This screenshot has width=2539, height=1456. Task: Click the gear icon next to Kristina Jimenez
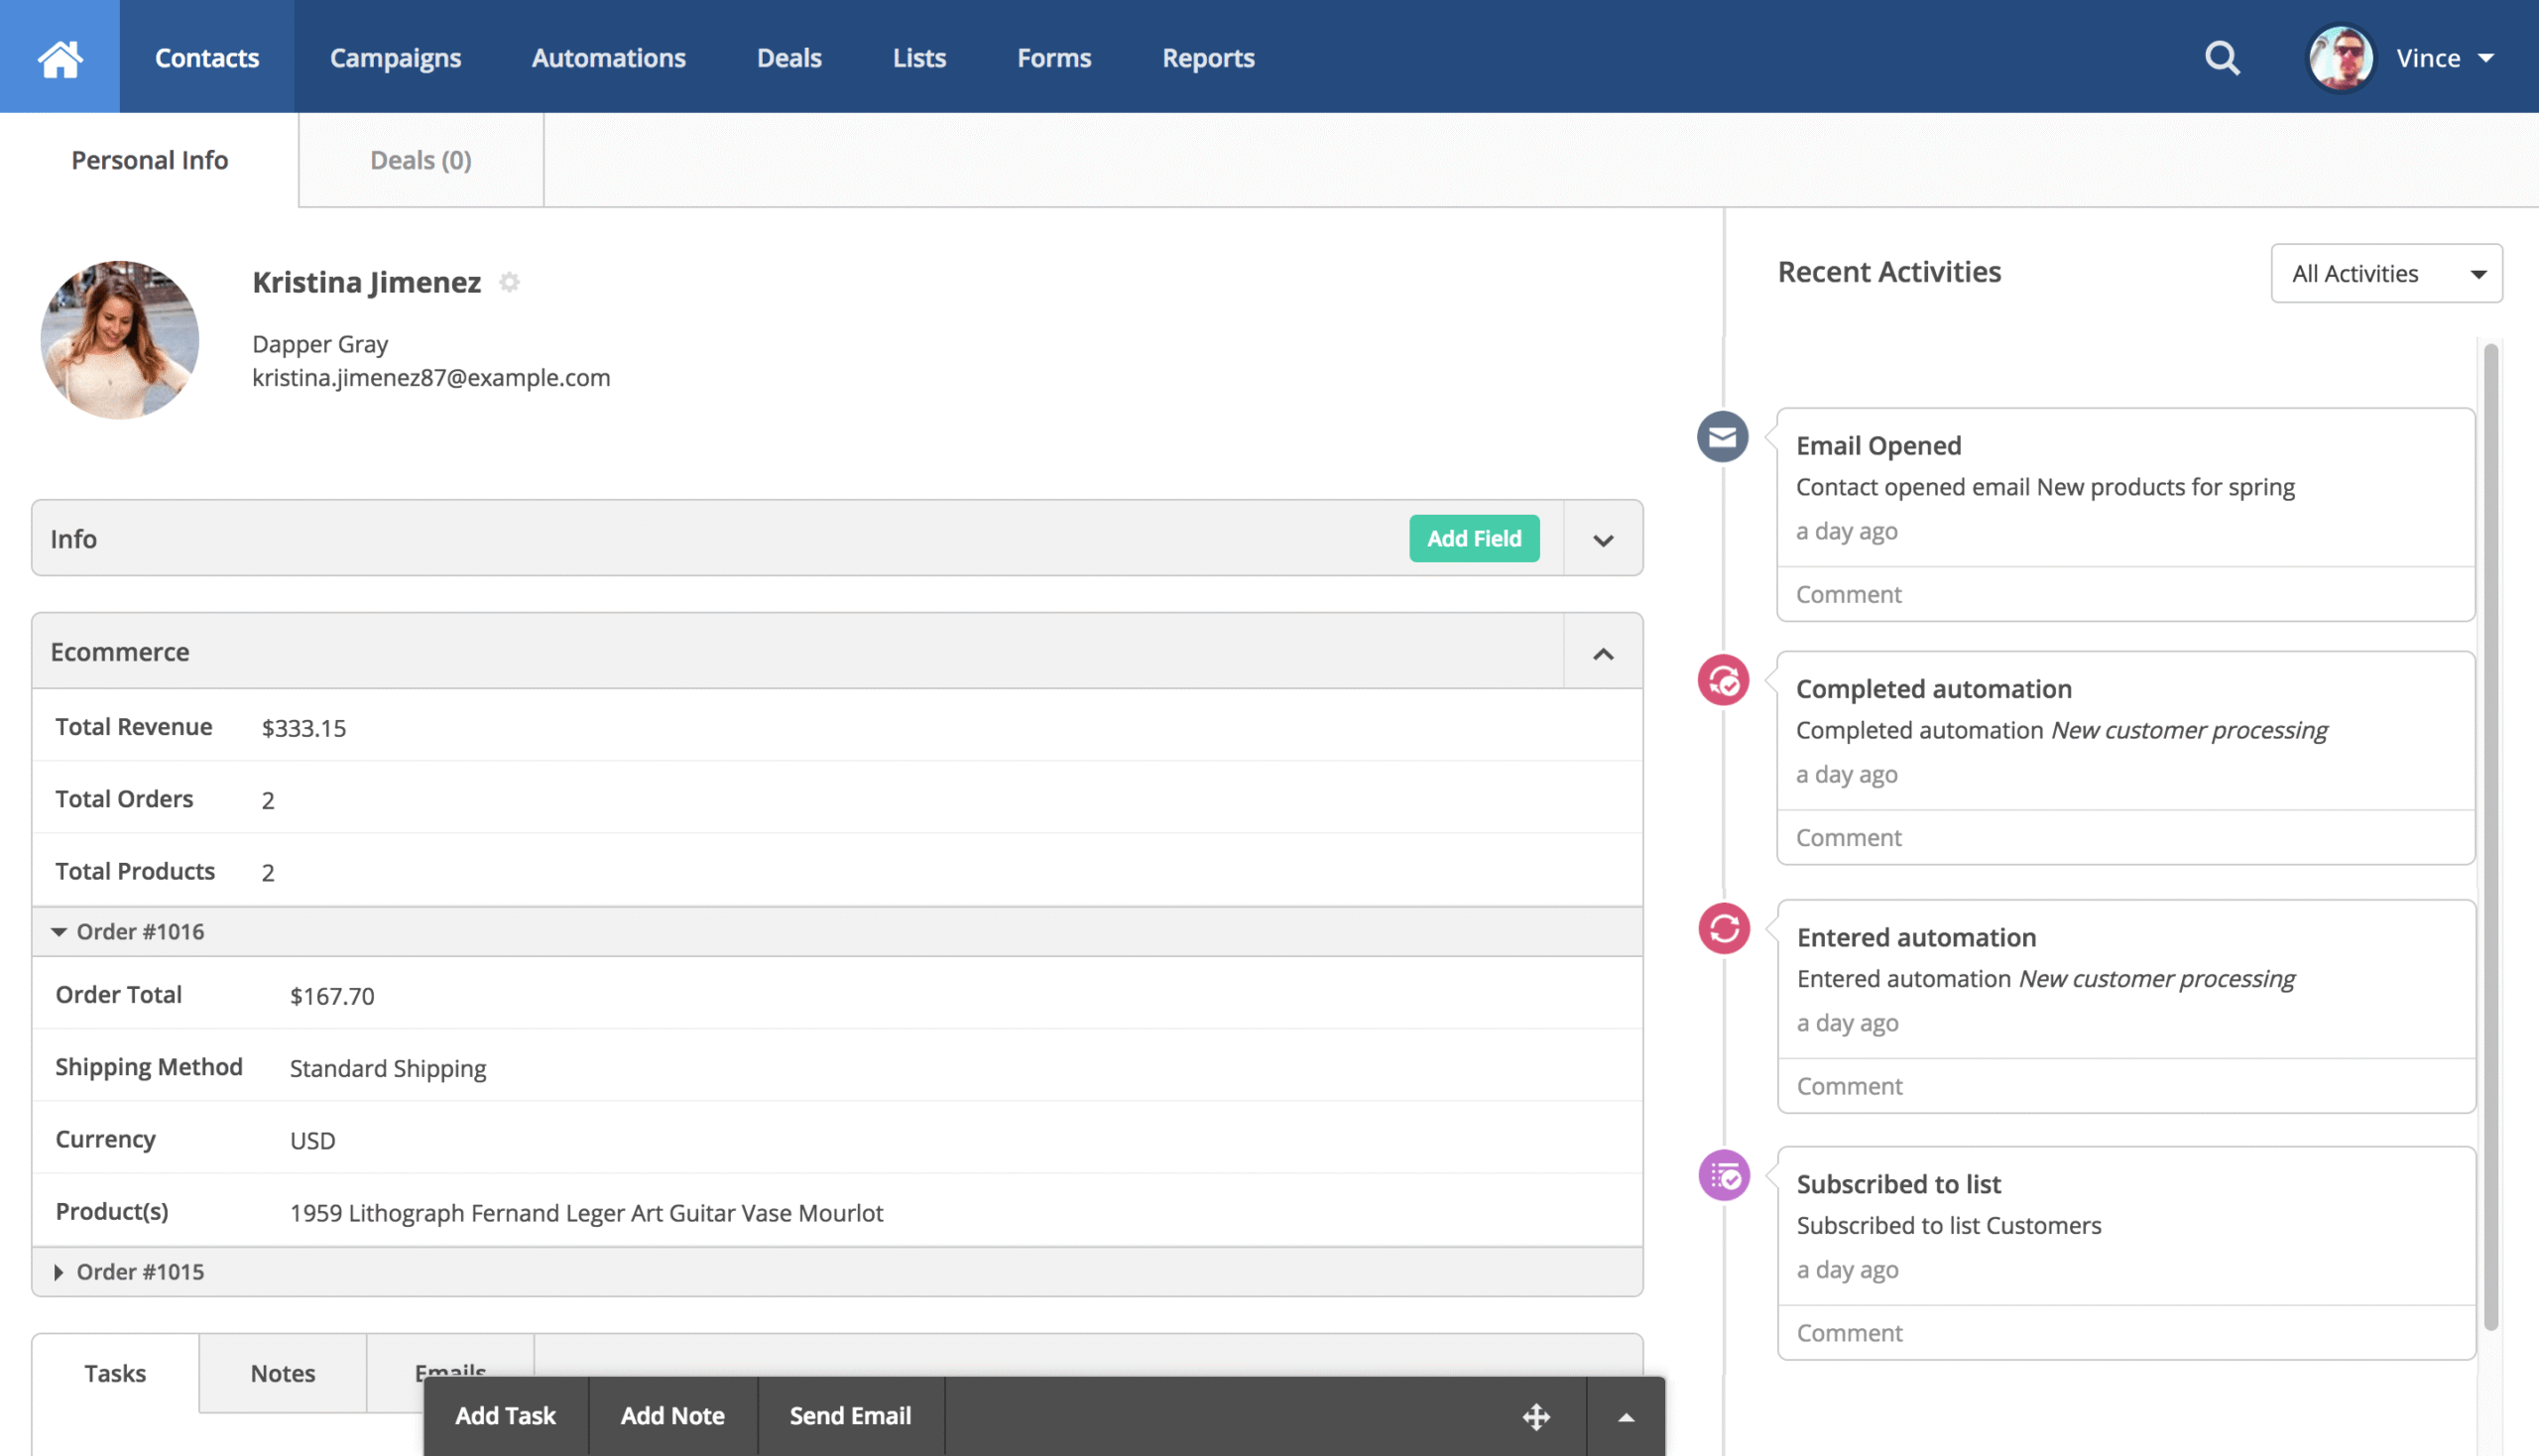pos(510,283)
